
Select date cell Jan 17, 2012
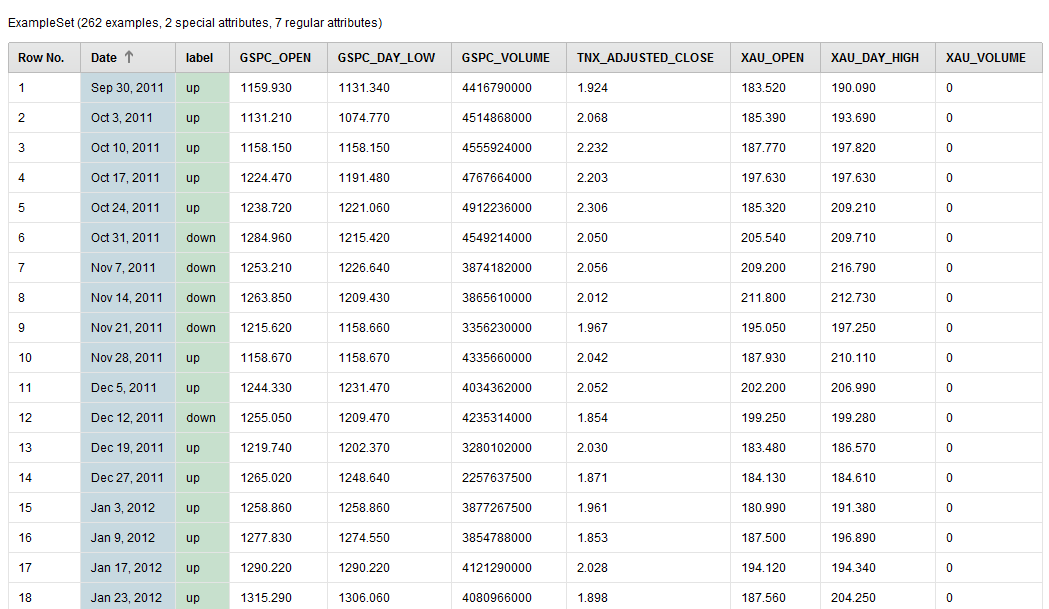(x=126, y=568)
